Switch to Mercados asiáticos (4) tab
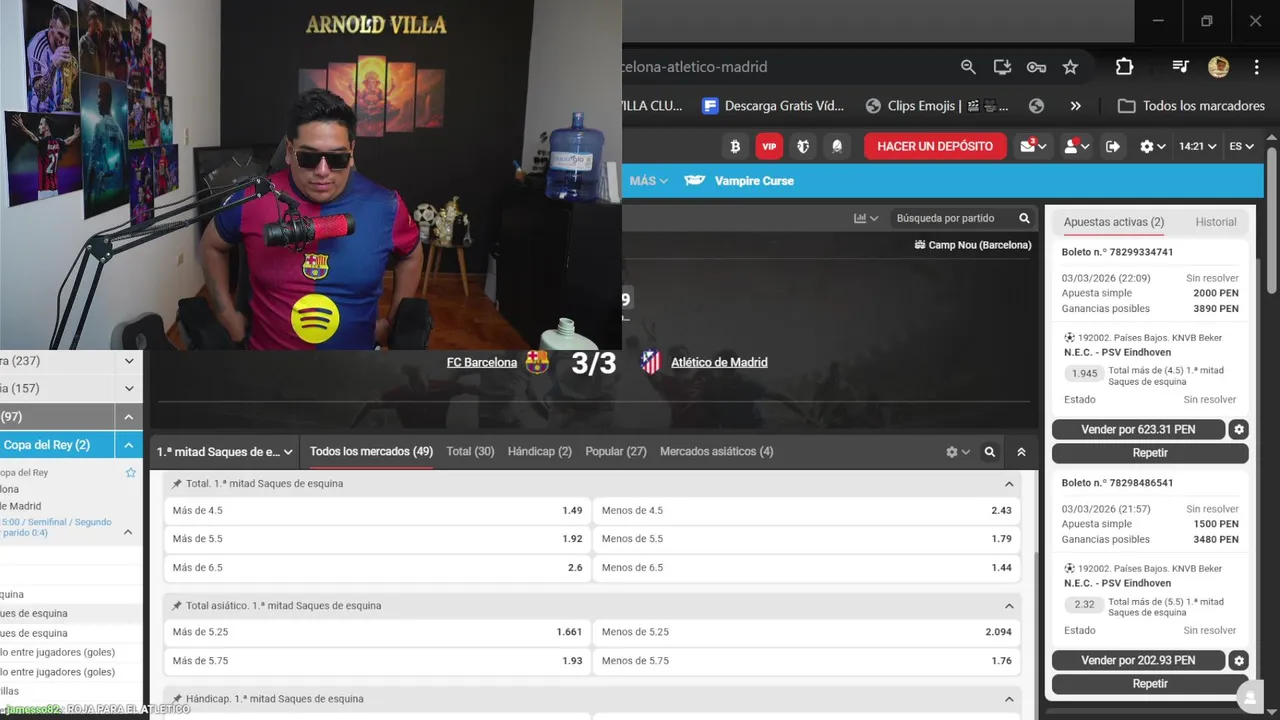This screenshot has height=720, width=1280. (x=717, y=452)
